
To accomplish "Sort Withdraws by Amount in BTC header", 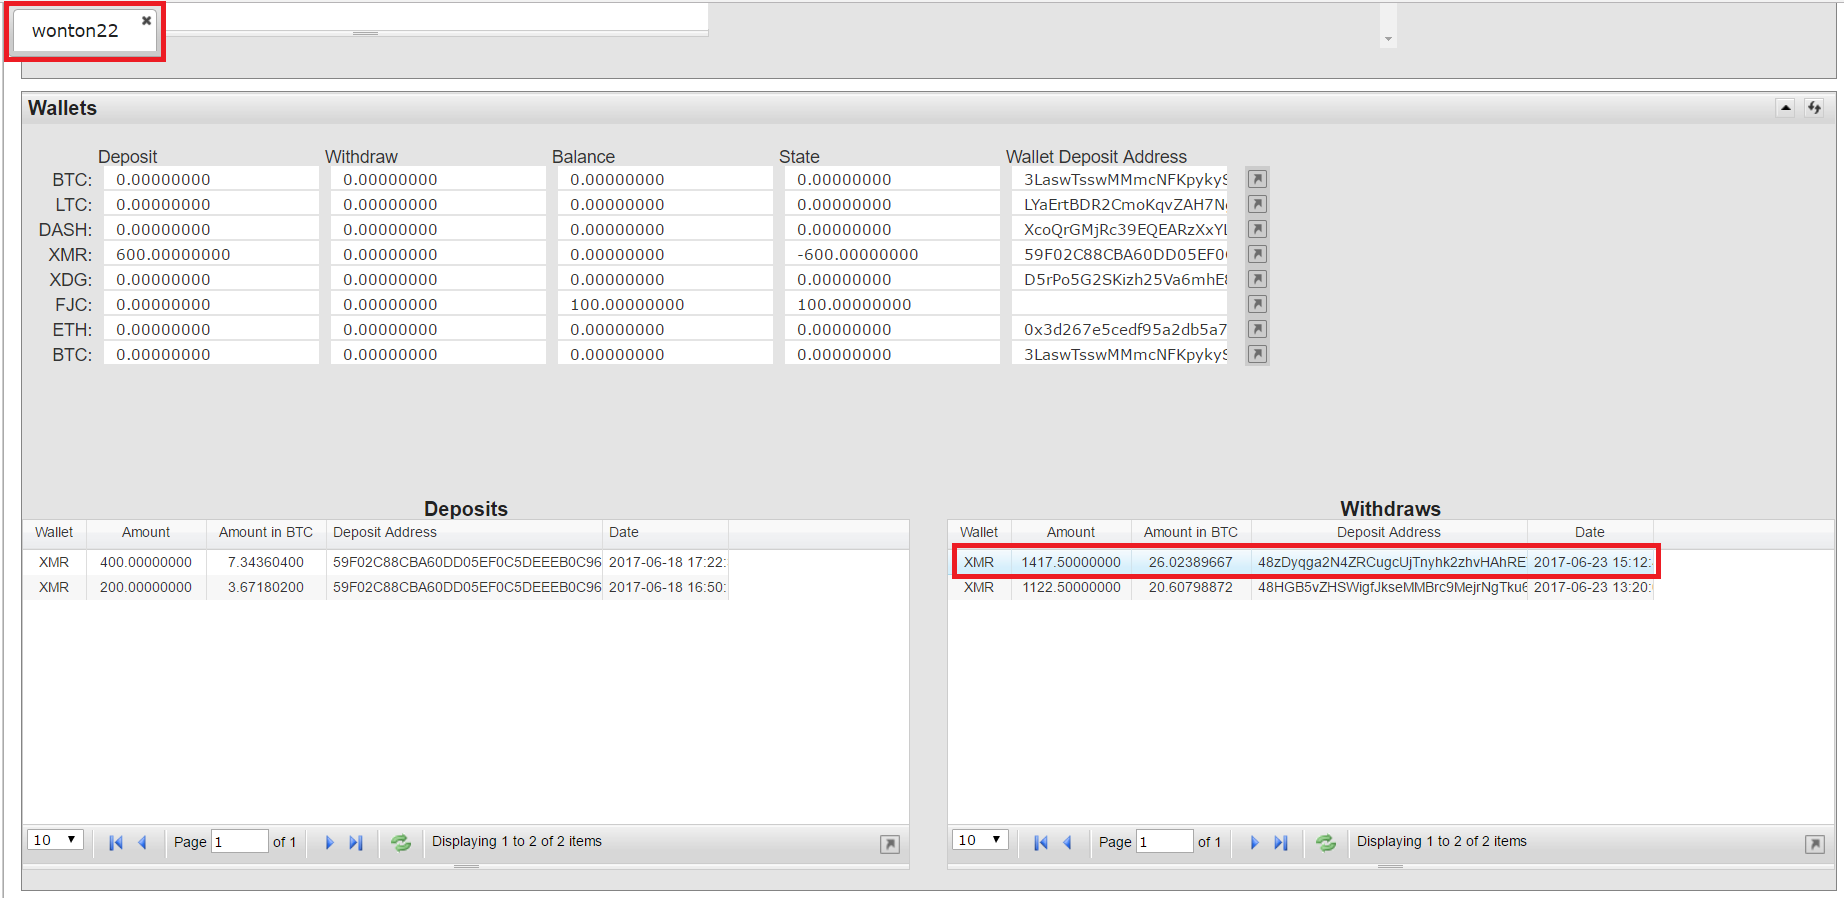I will (1191, 533).
